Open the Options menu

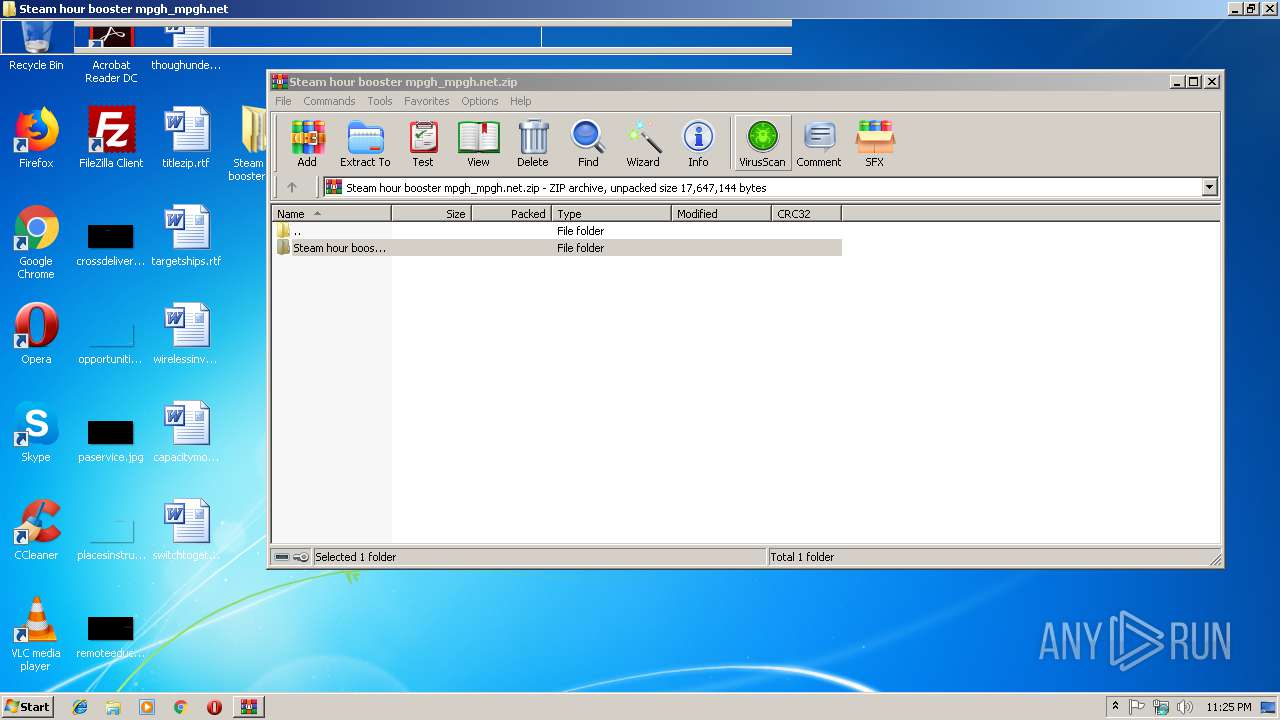pyautogui.click(x=480, y=101)
